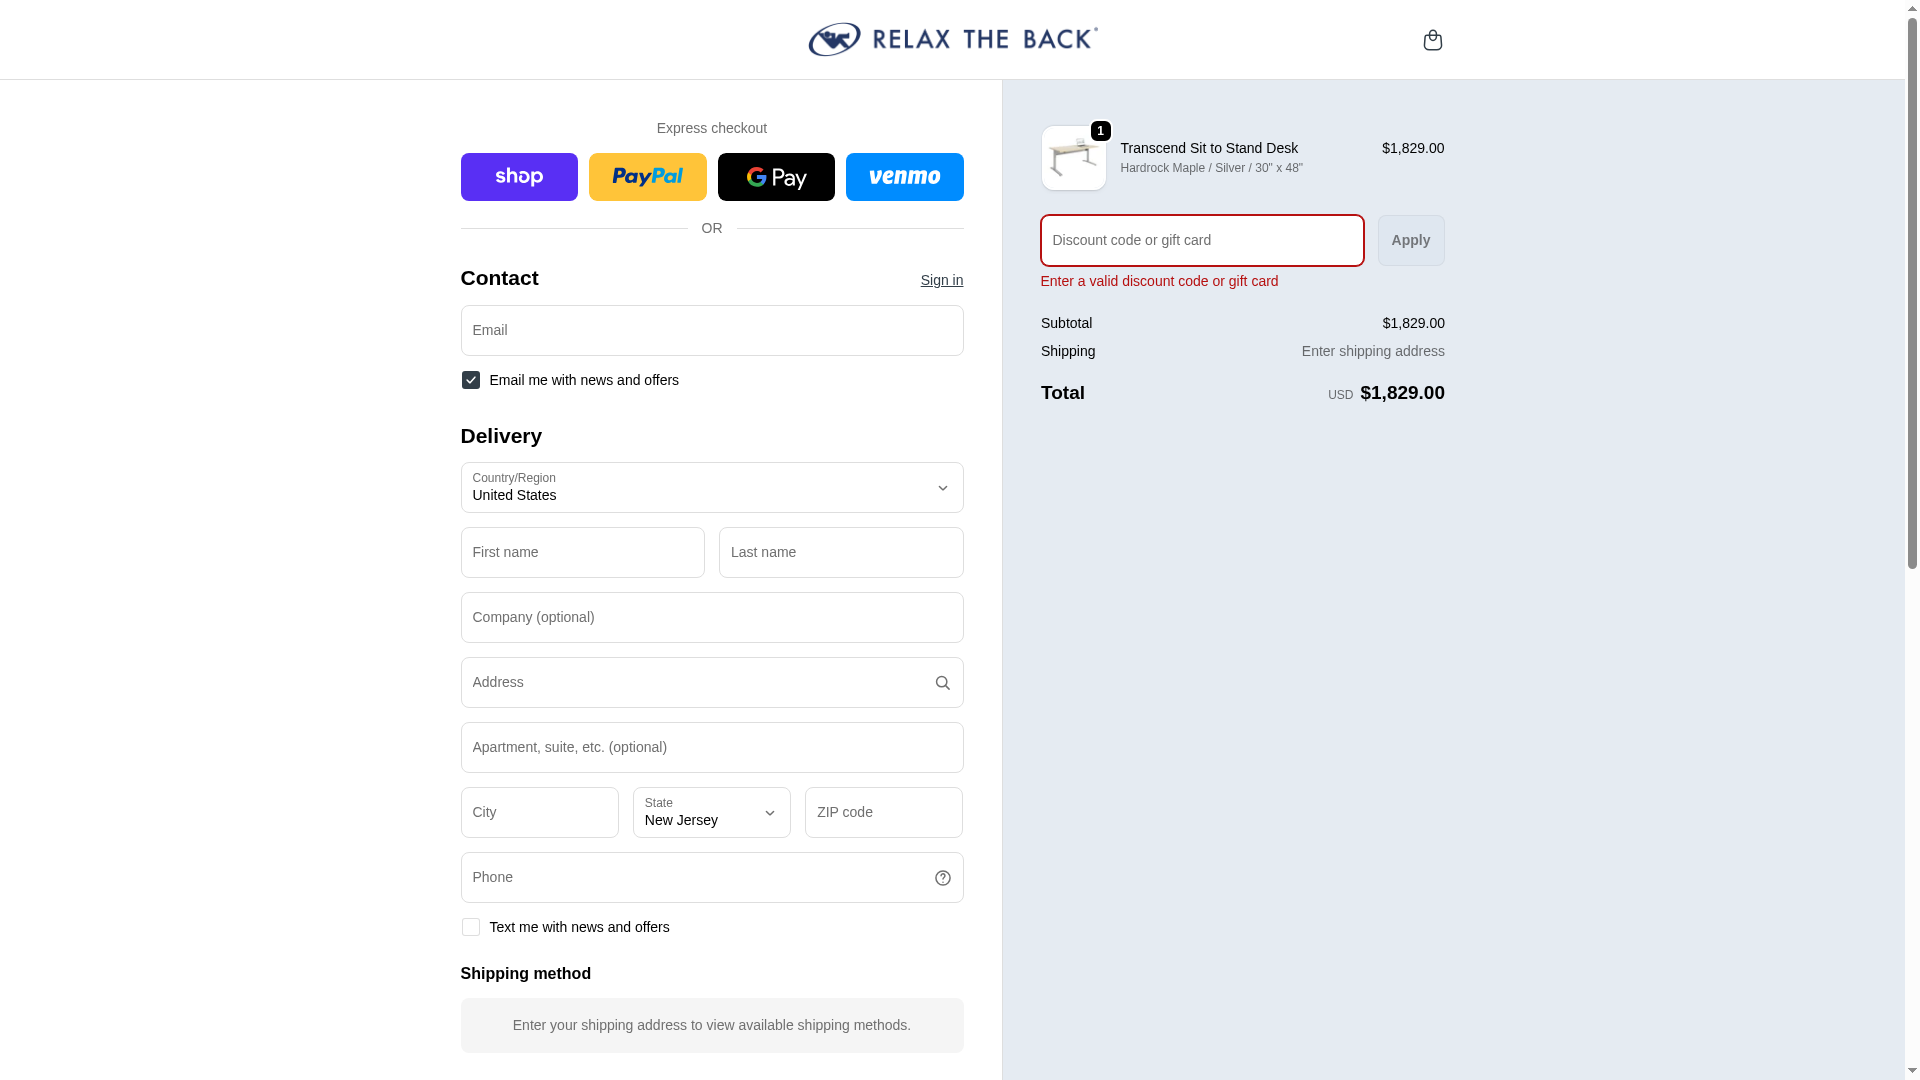Click the Sign in link

pos(941,280)
